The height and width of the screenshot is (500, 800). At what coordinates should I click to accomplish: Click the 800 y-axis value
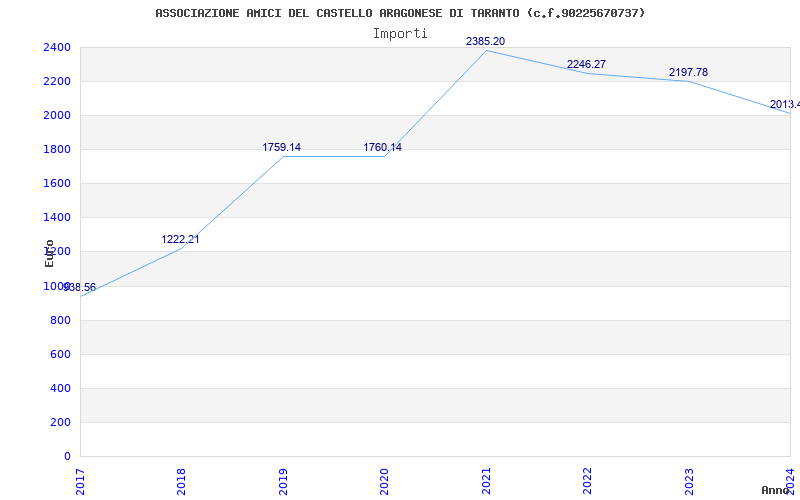tap(60, 320)
